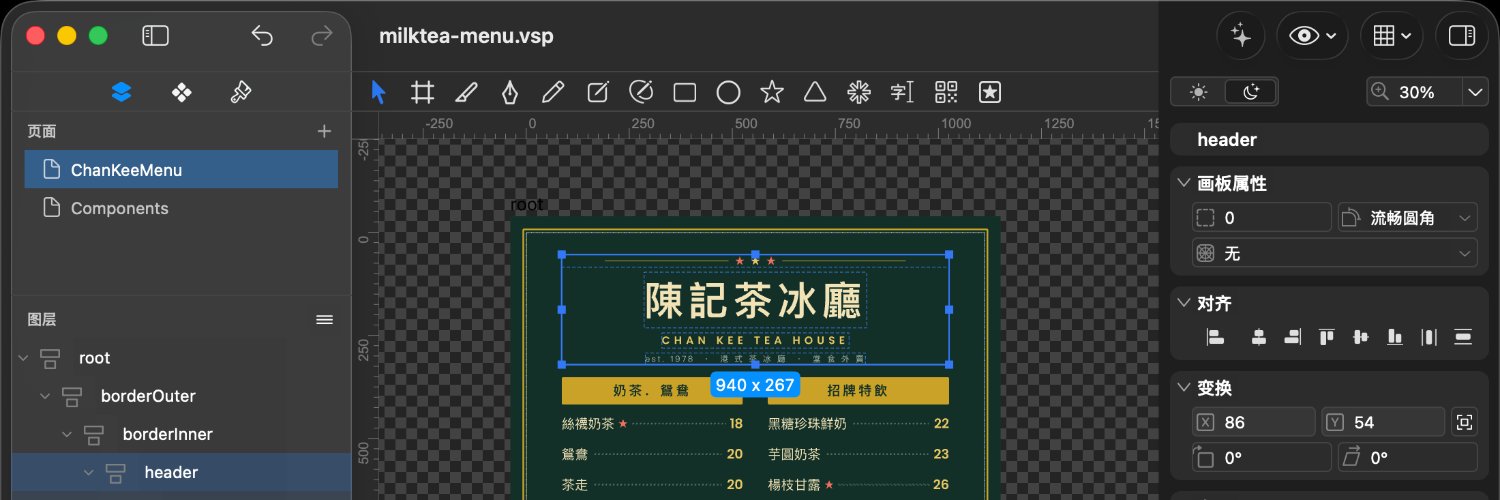Select the starred symbol tool

[990, 92]
